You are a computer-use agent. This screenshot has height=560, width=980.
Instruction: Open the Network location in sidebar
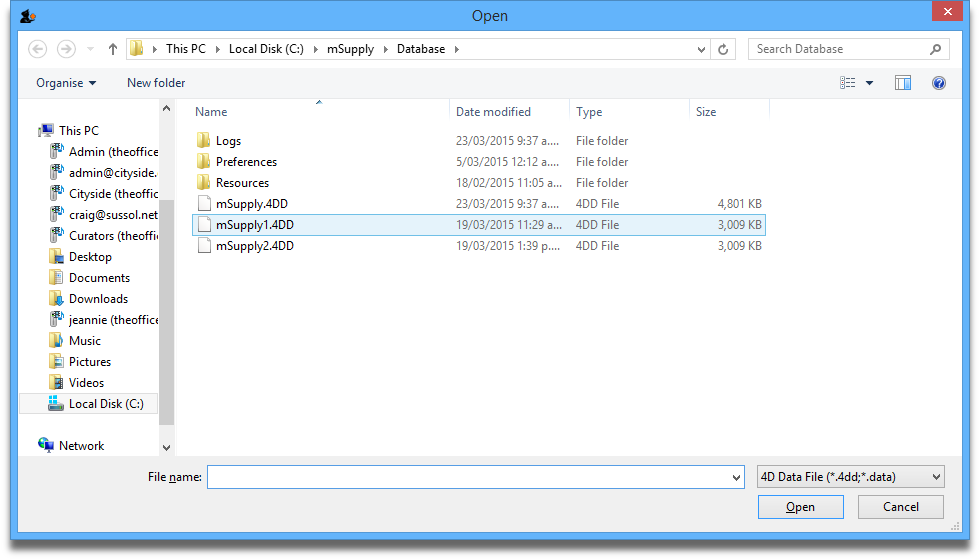pyautogui.click(x=81, y=446)
